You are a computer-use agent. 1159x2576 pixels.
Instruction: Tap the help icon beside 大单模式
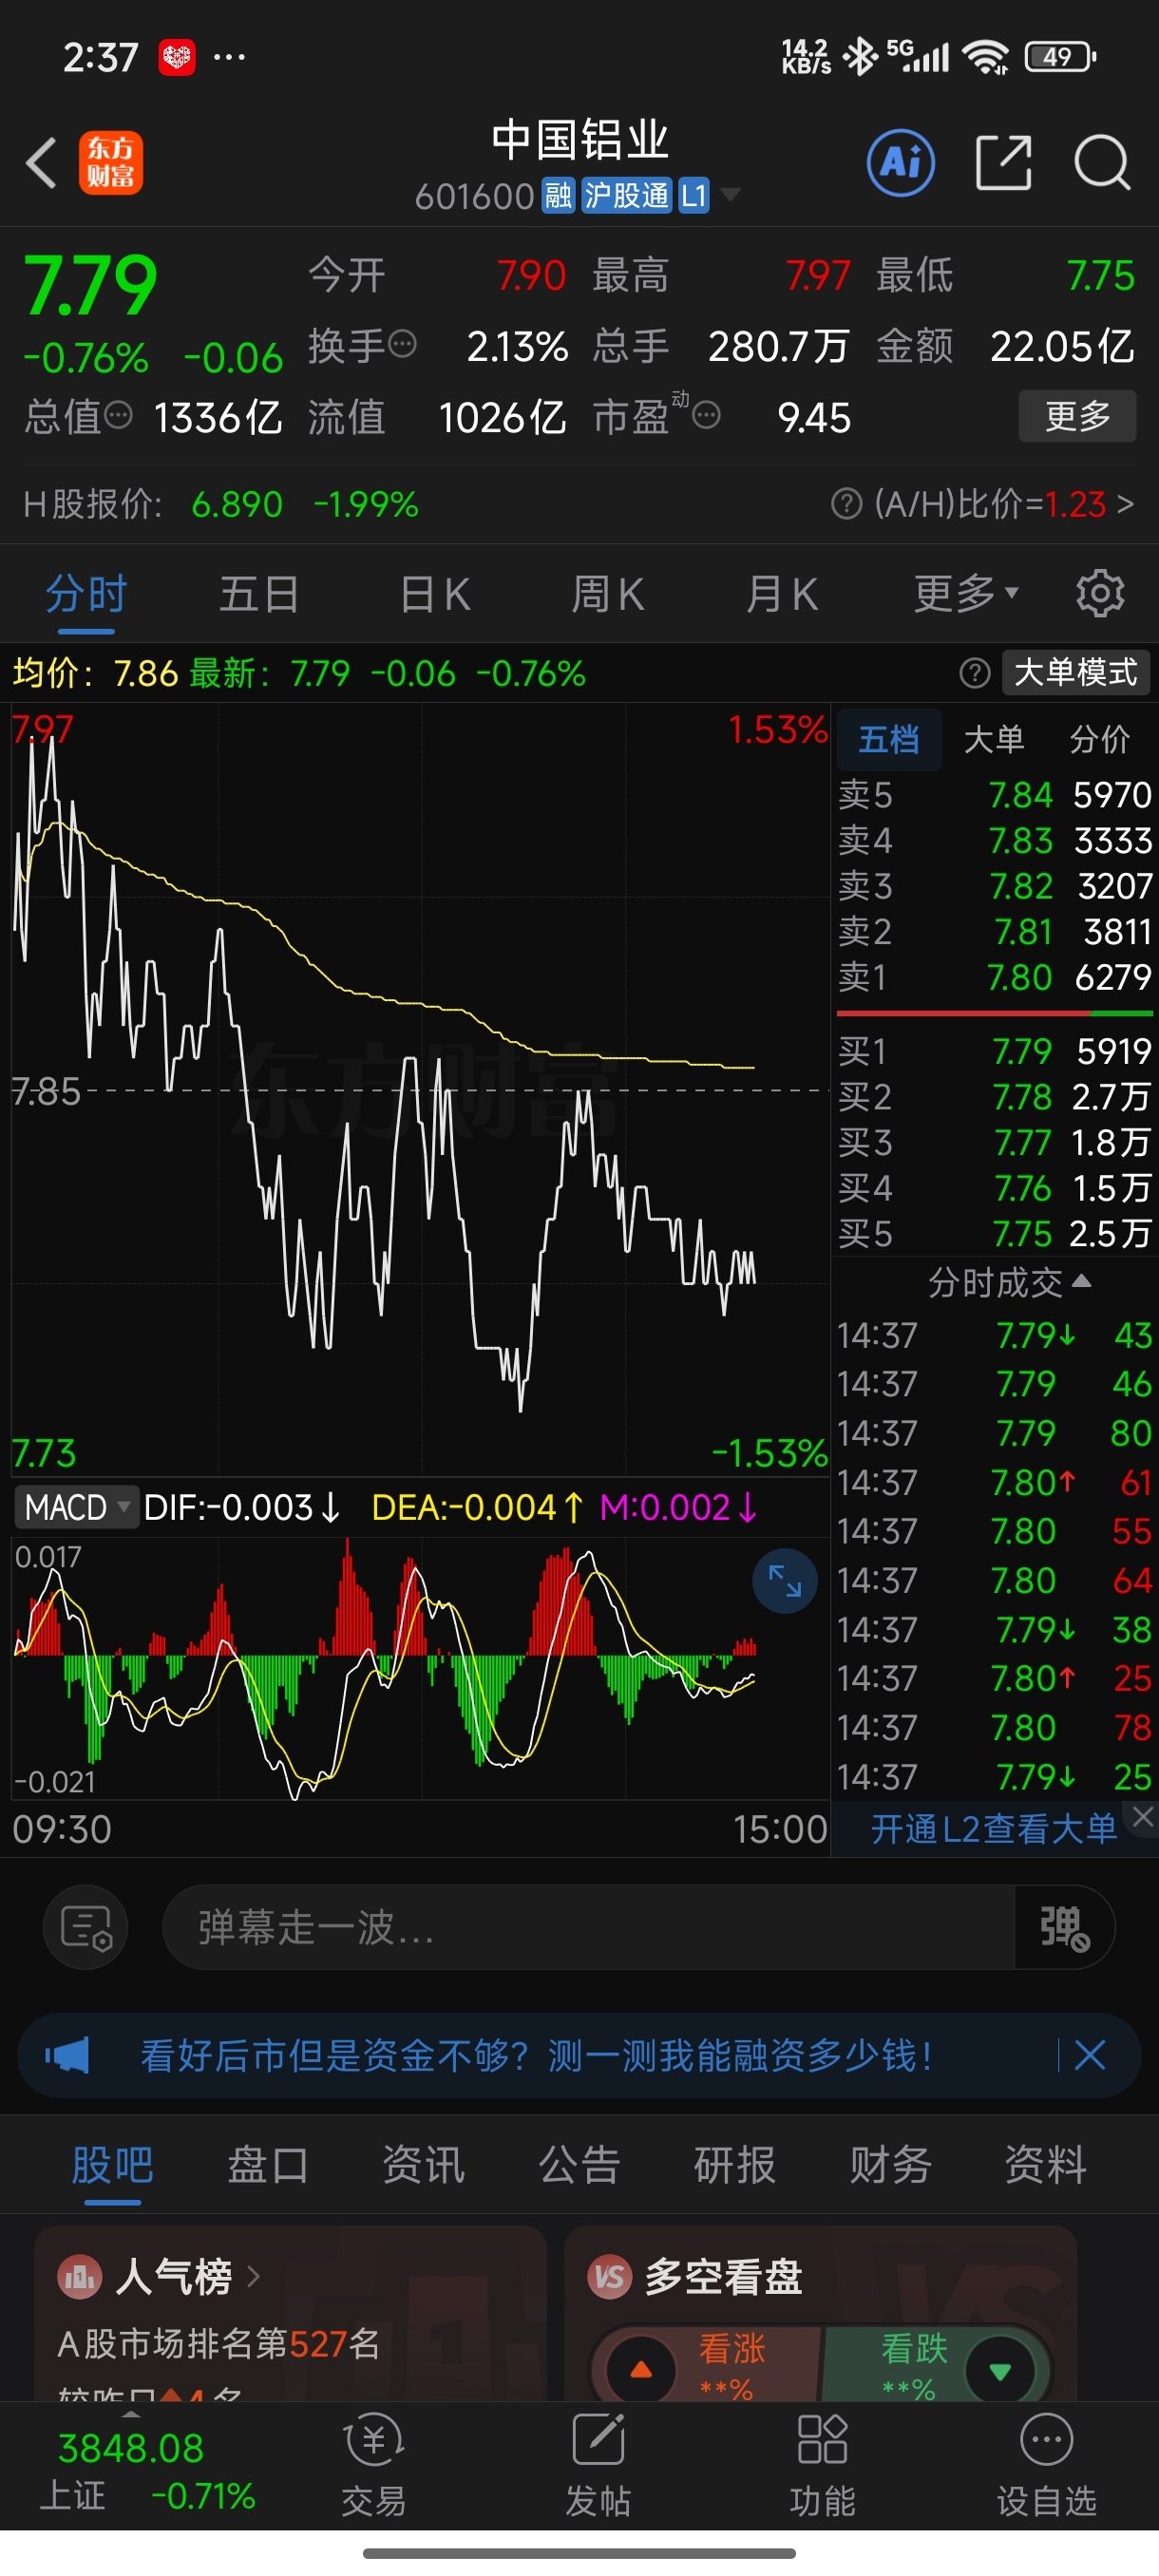tap(975, 673)
